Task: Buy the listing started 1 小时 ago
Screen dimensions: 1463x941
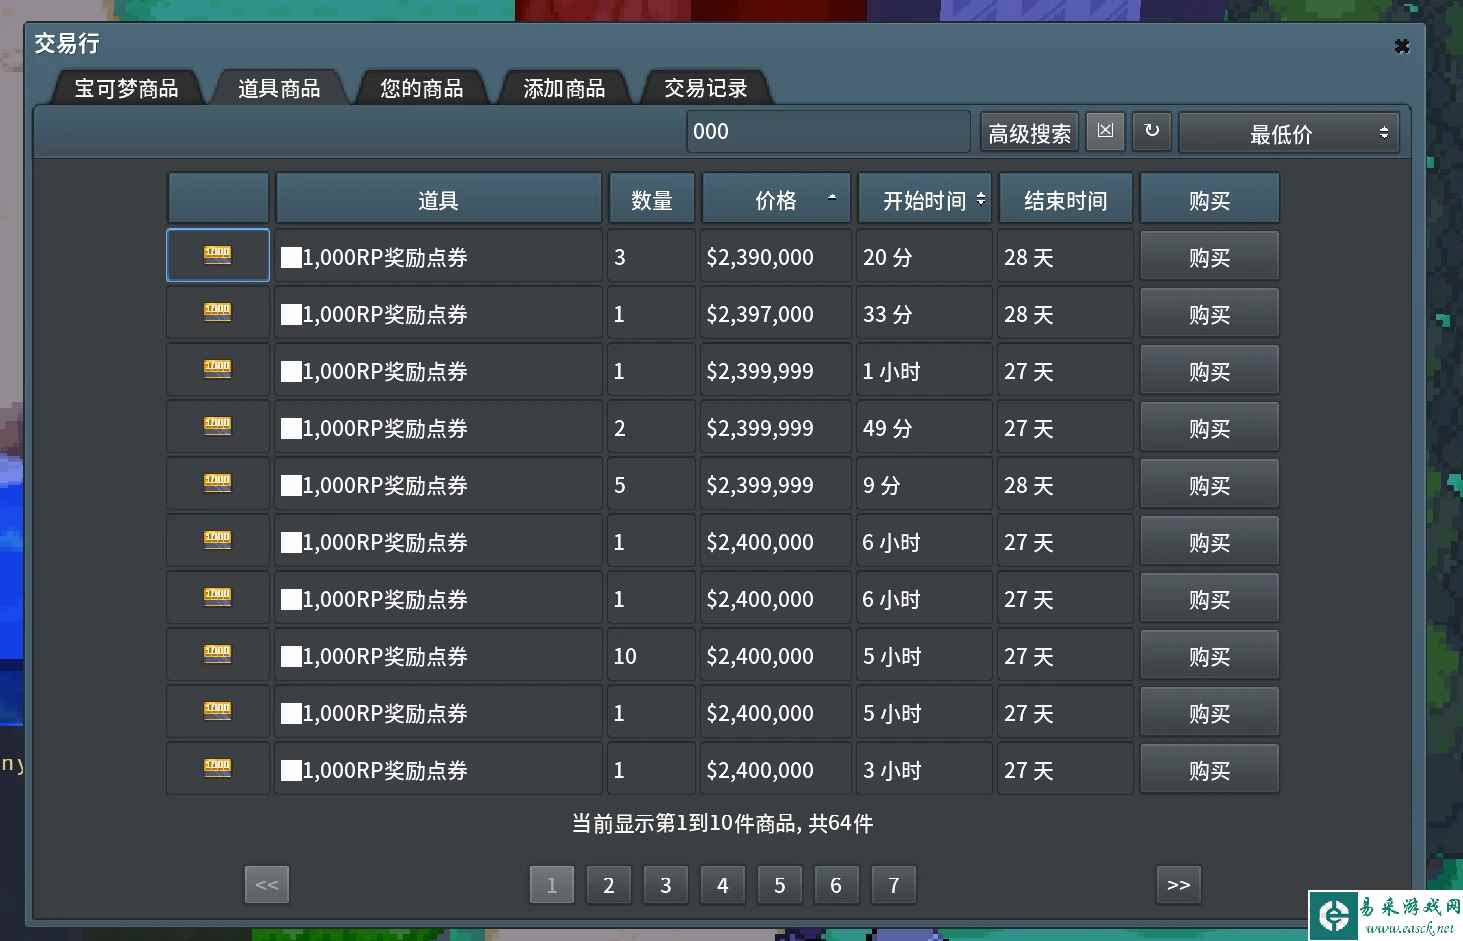Action: pyautogui.click(x=1209, y=371)
